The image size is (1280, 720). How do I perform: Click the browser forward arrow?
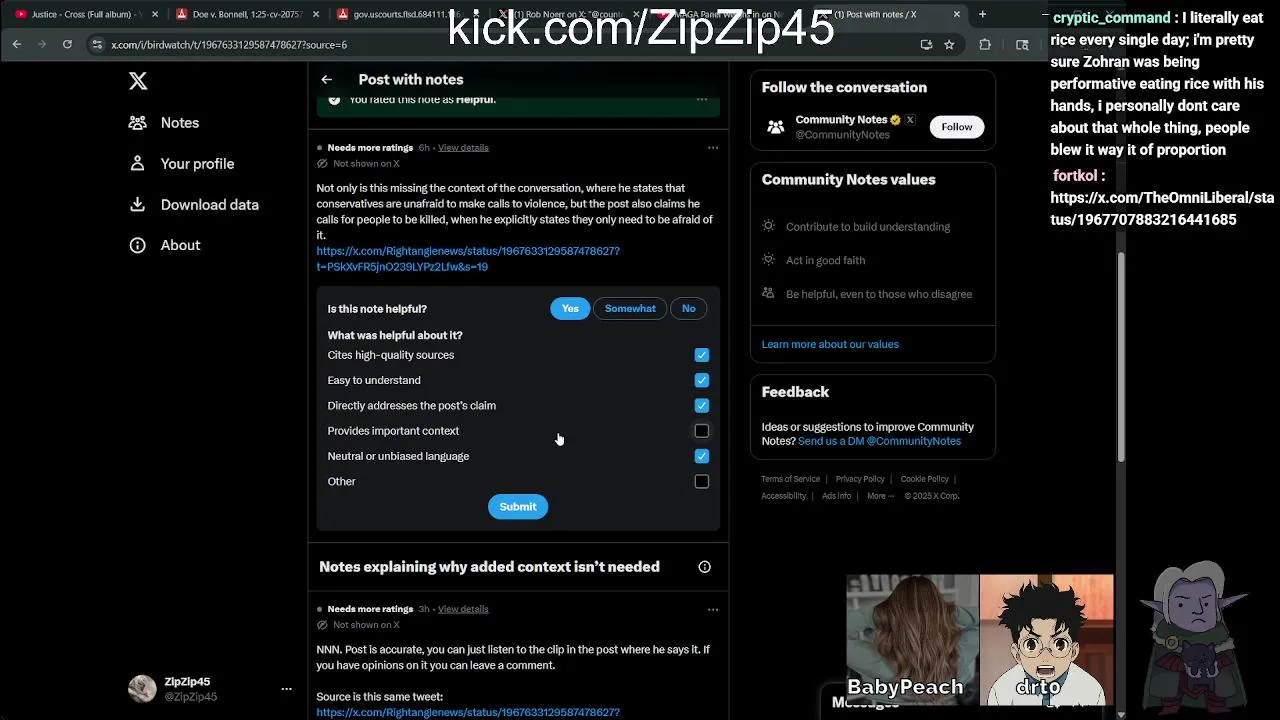click(42, 44)
